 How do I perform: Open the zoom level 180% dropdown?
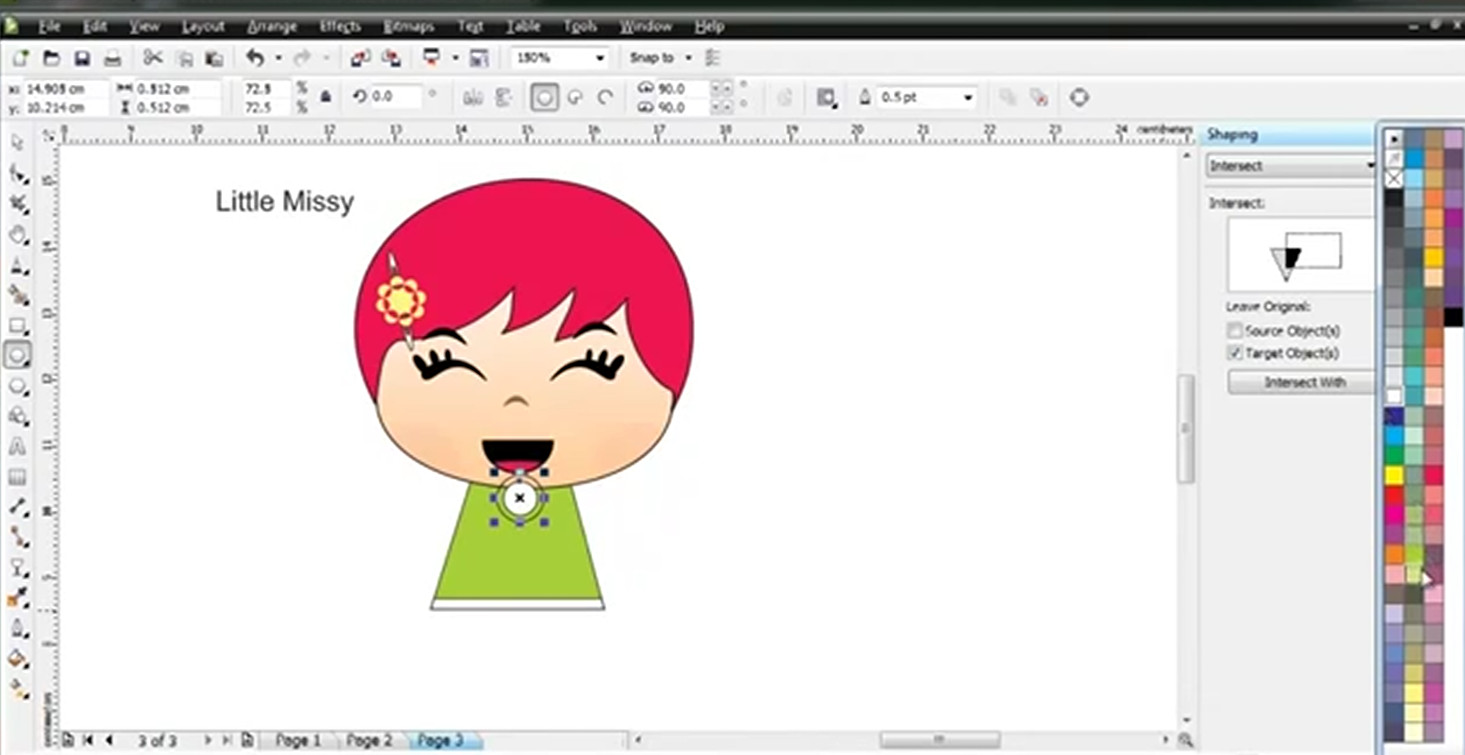point(600,58)
